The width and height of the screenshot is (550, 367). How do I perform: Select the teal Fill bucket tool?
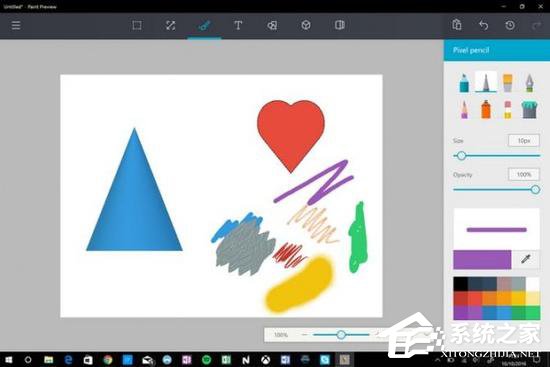529,109
